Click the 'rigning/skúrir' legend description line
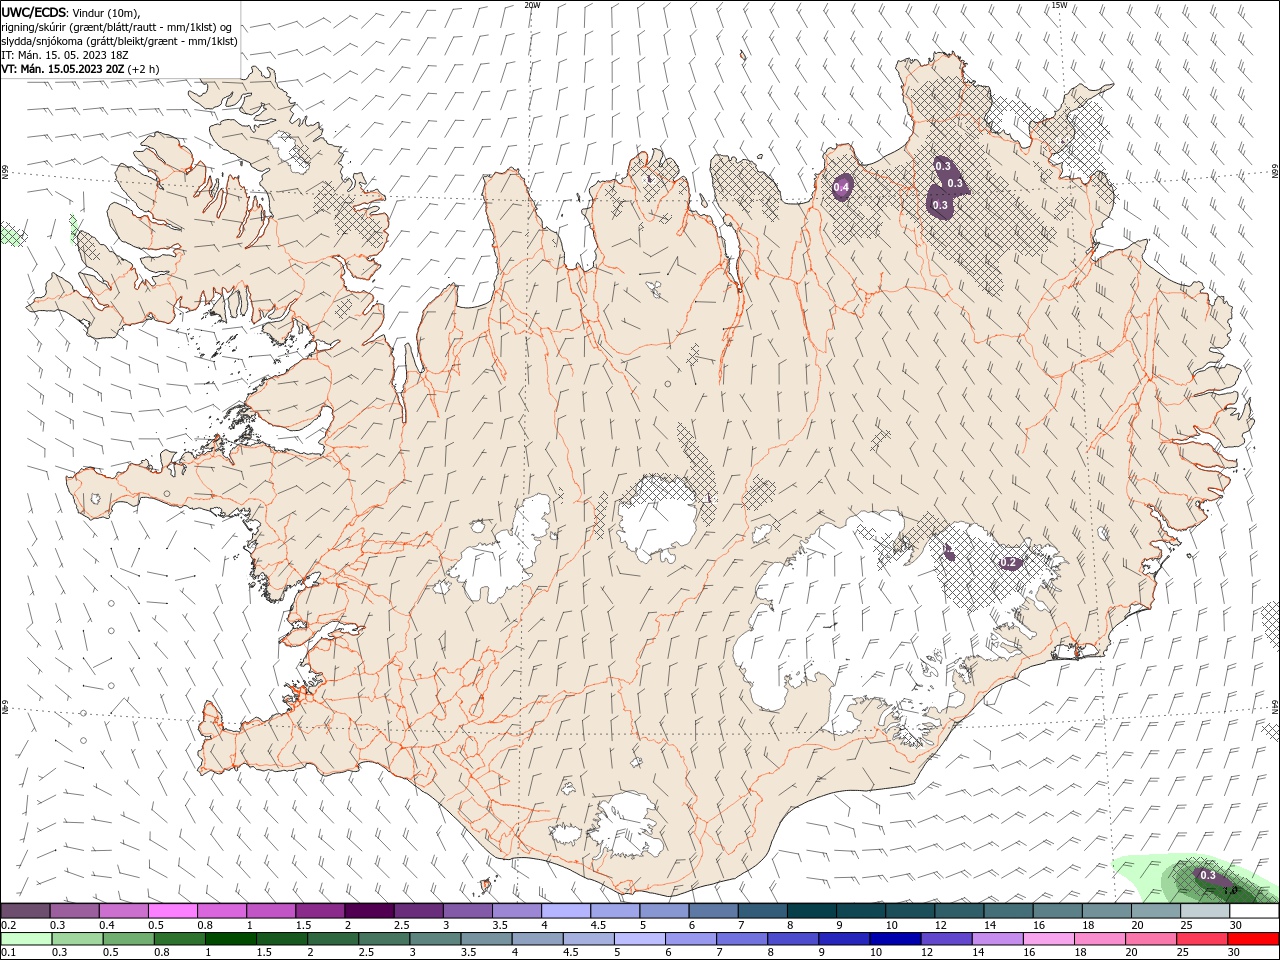 pos(117,27)
